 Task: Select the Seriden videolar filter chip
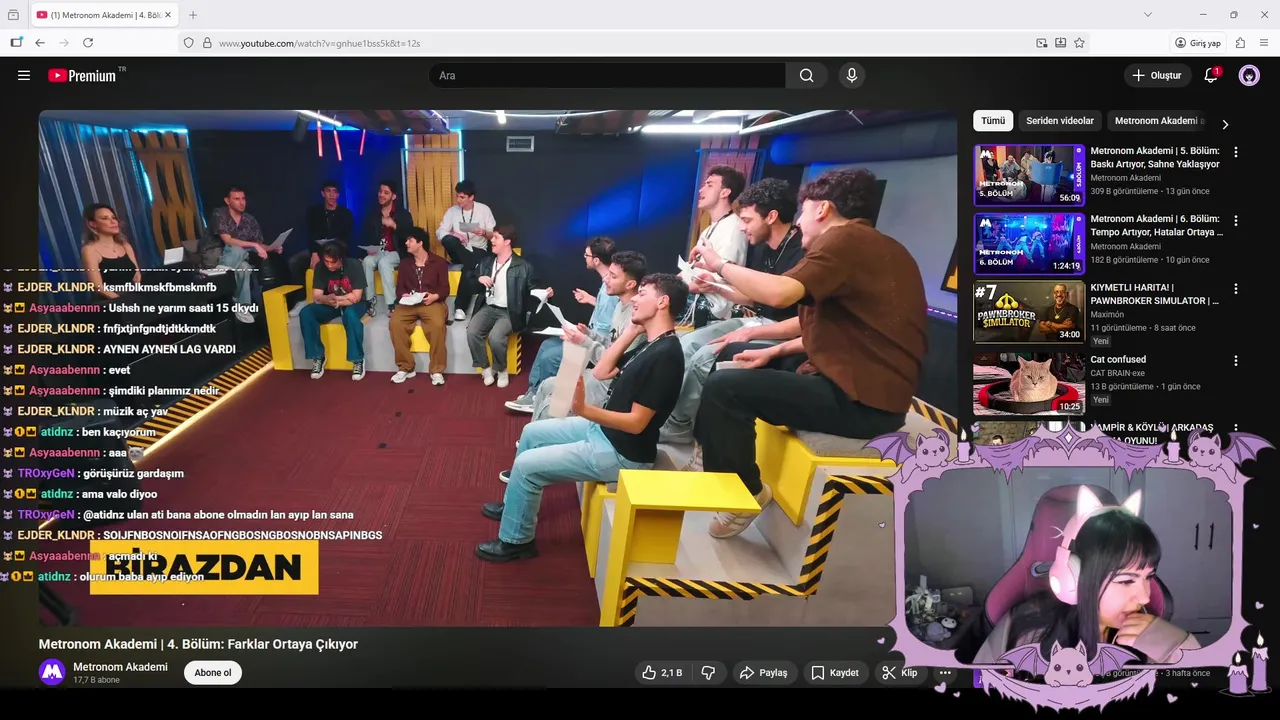coord(1060,121)
